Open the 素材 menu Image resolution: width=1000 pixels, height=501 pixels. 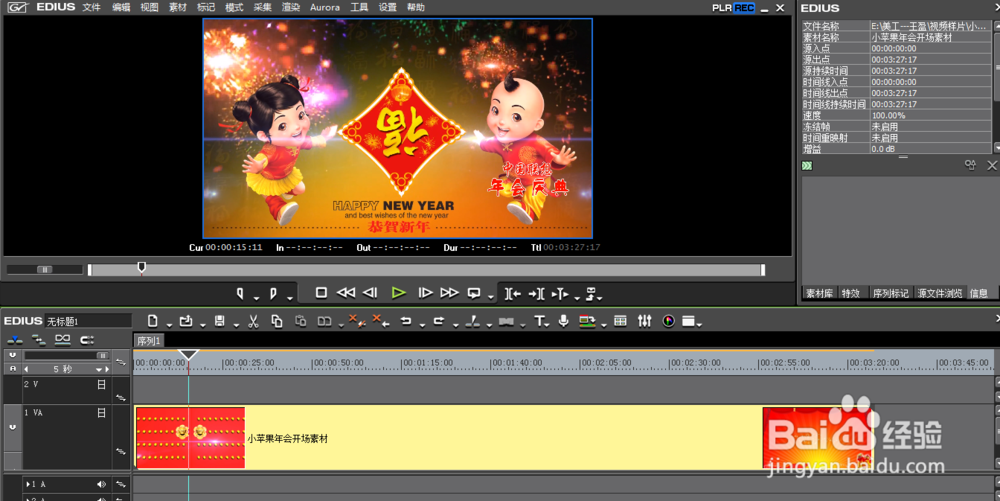(x=177, y=8)
